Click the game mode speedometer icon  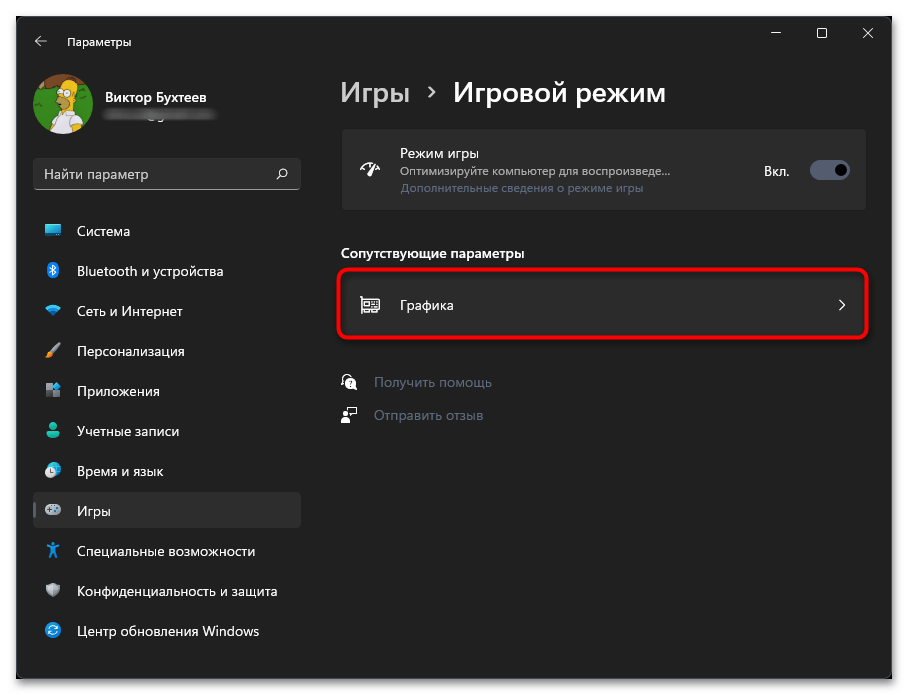click(x=370, y=170)
